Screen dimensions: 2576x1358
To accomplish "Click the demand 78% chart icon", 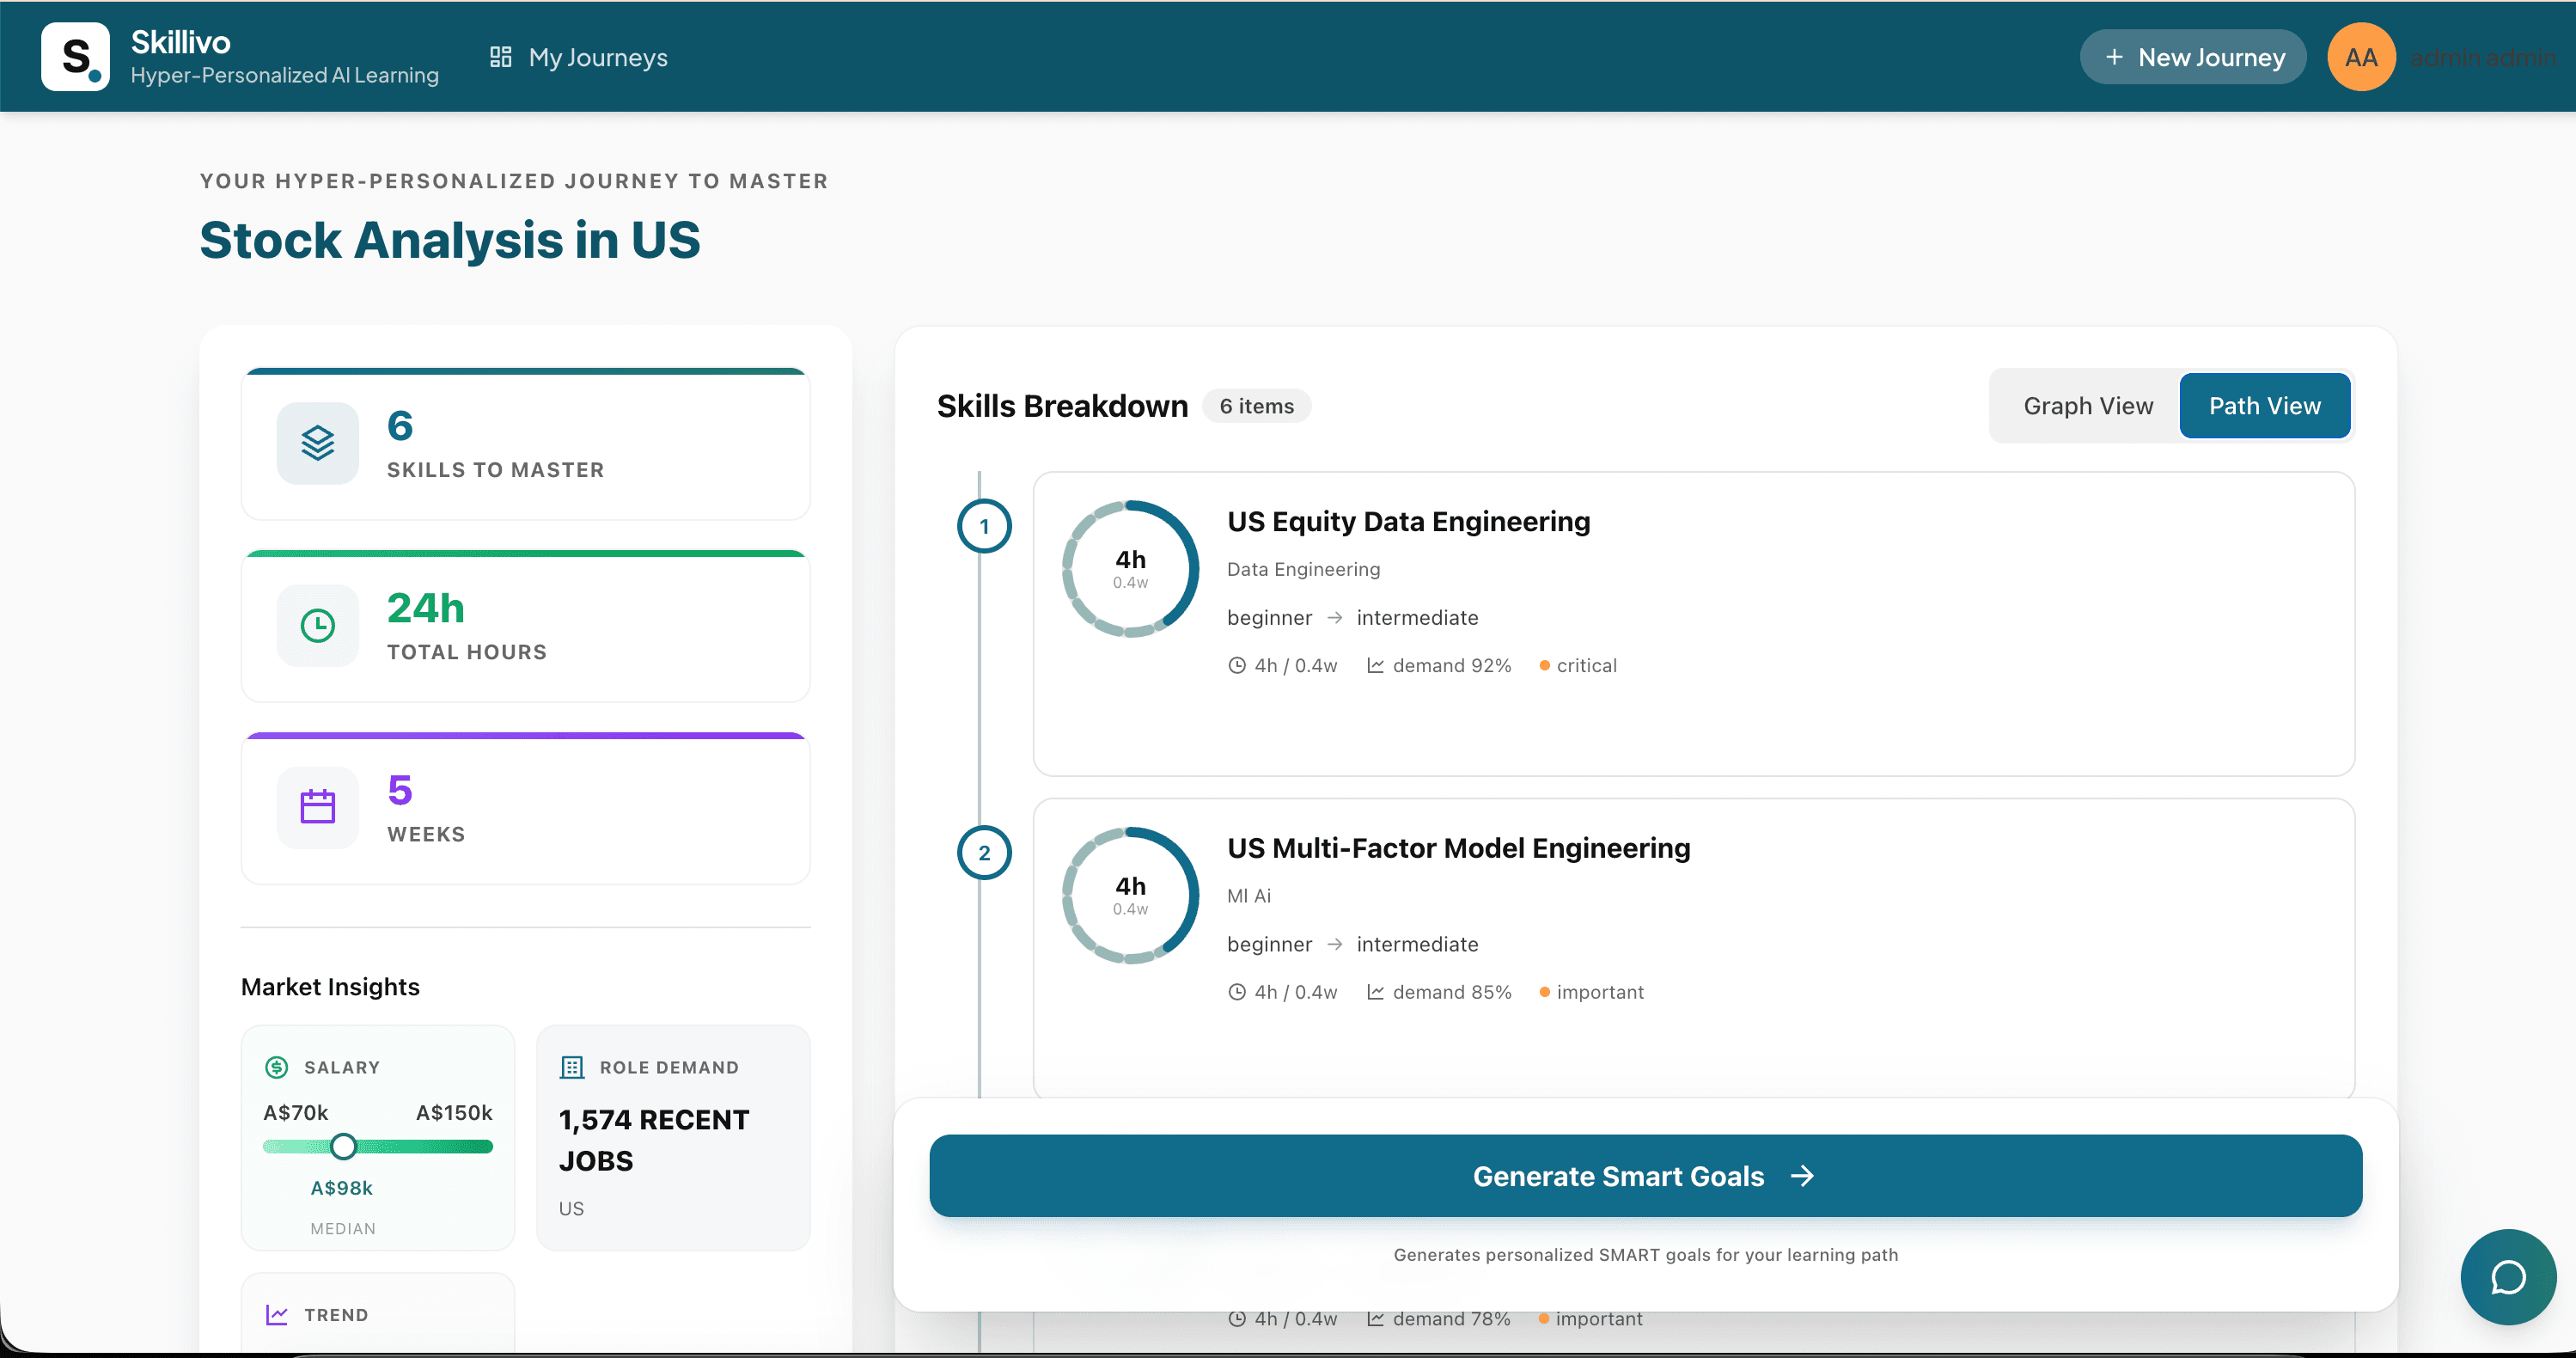I will point(1375,1319).
